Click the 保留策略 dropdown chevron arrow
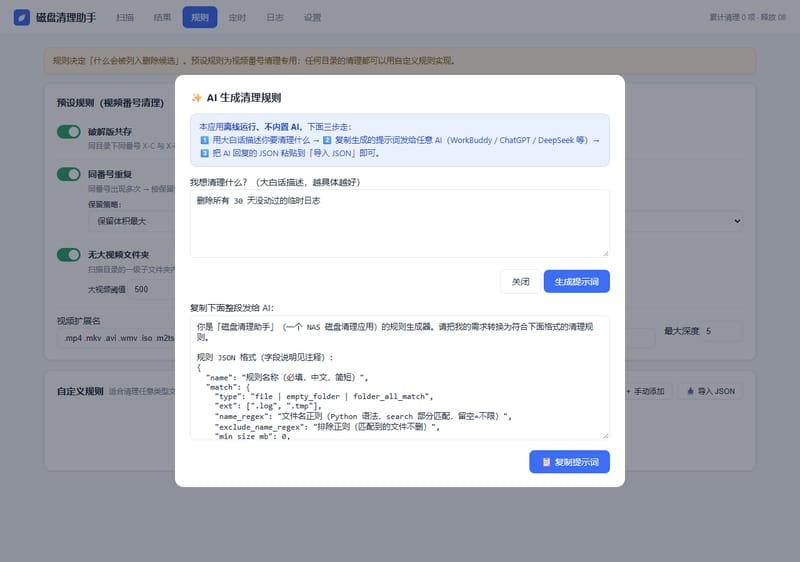This screenshot has height=562, width=800. point(737,221)
